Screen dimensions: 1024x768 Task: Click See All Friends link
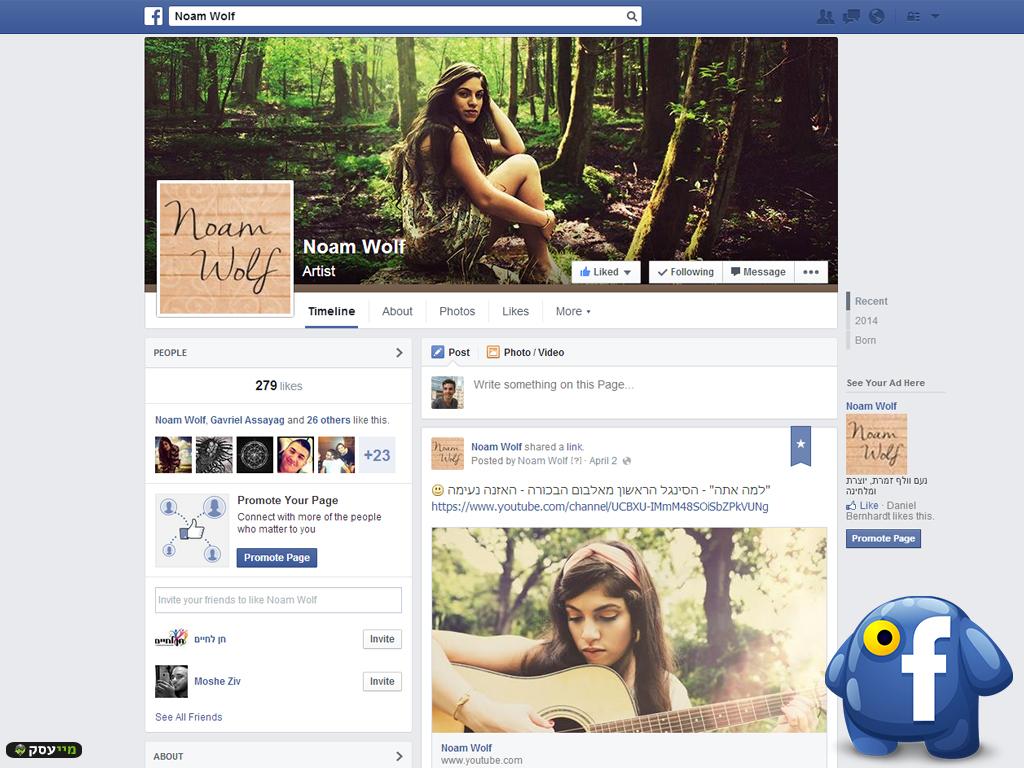[x=189, y=717]
